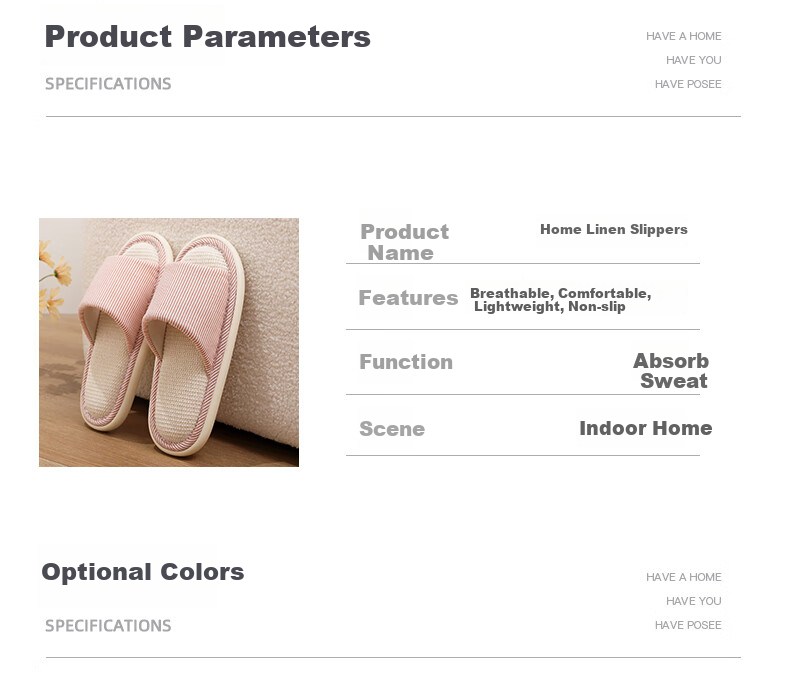Select the SPECIFICATIONS label under Optional Colors
Viewport: 790px width, 697px height.
[108, 625]
